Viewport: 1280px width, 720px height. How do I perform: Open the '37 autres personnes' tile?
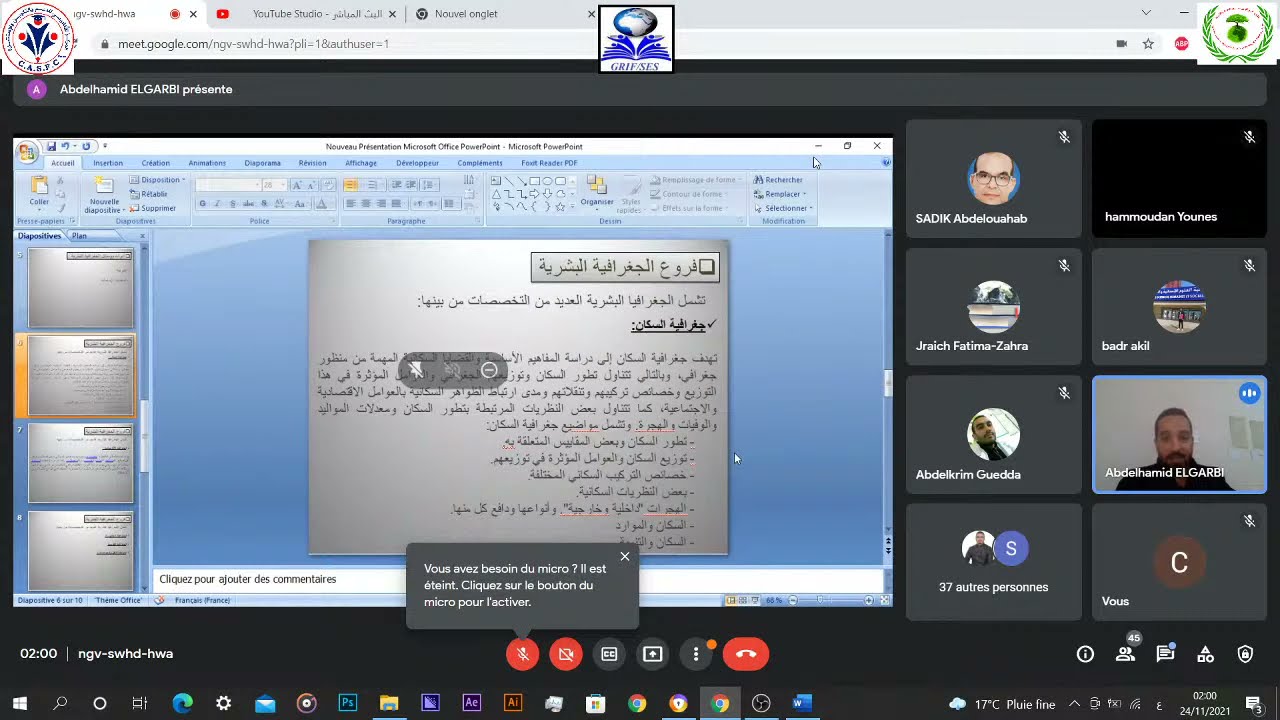[x=993, y=561]
